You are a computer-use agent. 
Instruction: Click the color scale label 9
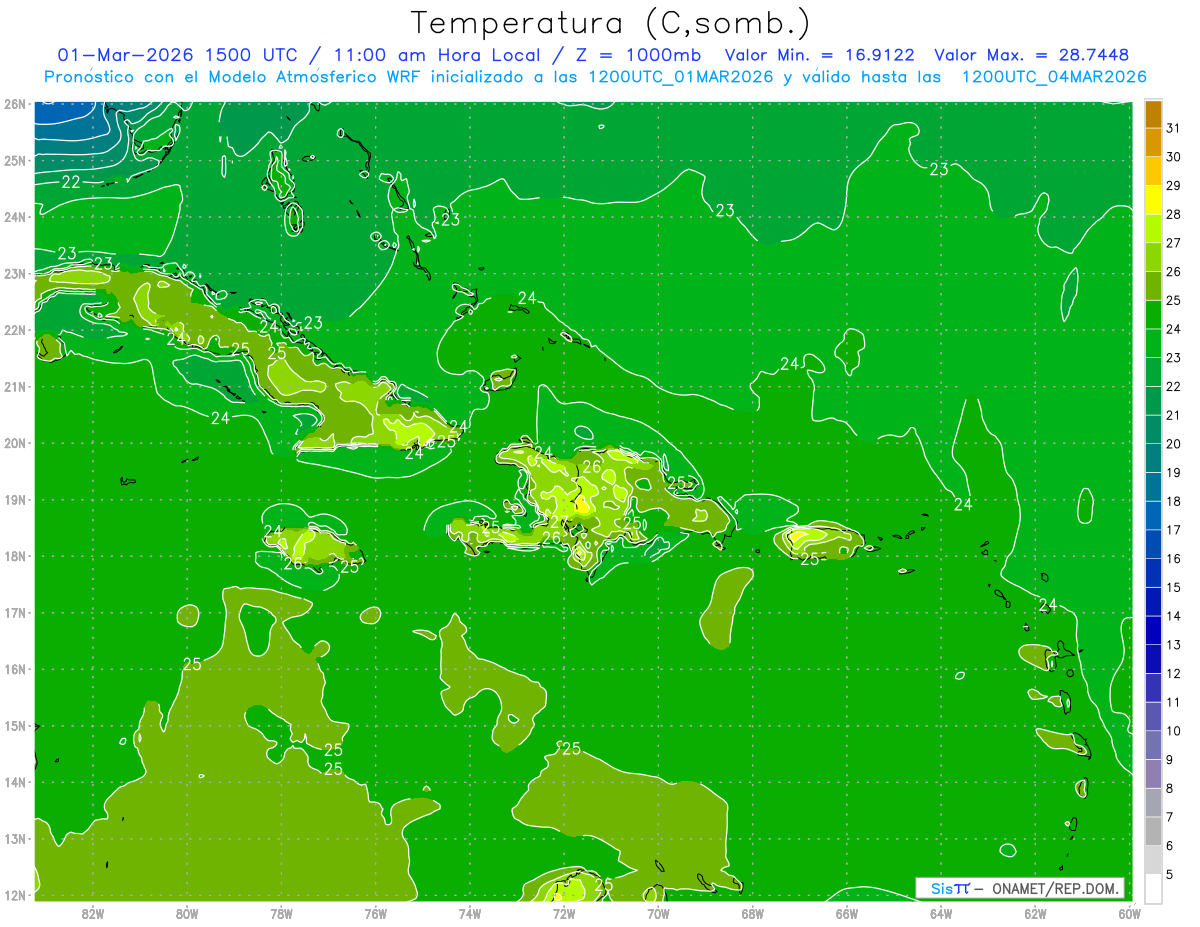click(x=1170, y=760)
